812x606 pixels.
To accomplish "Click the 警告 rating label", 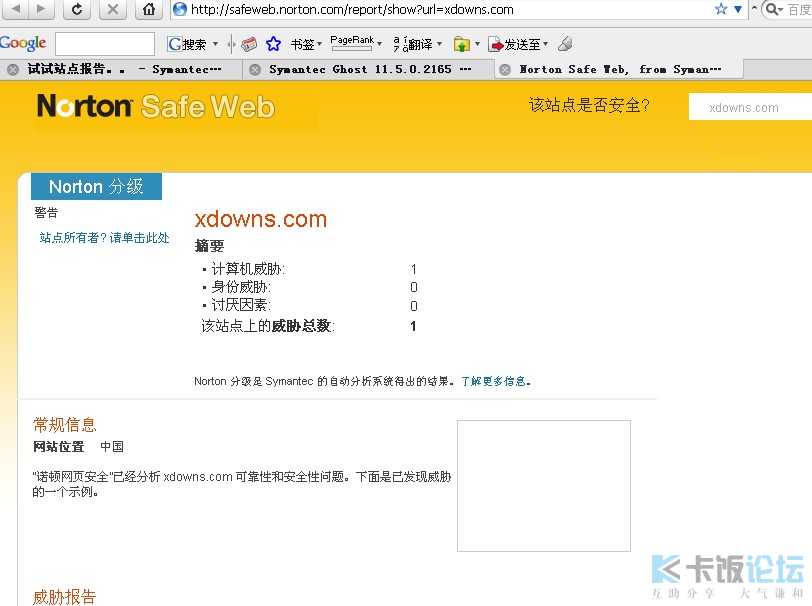I will tap(46, 212).
